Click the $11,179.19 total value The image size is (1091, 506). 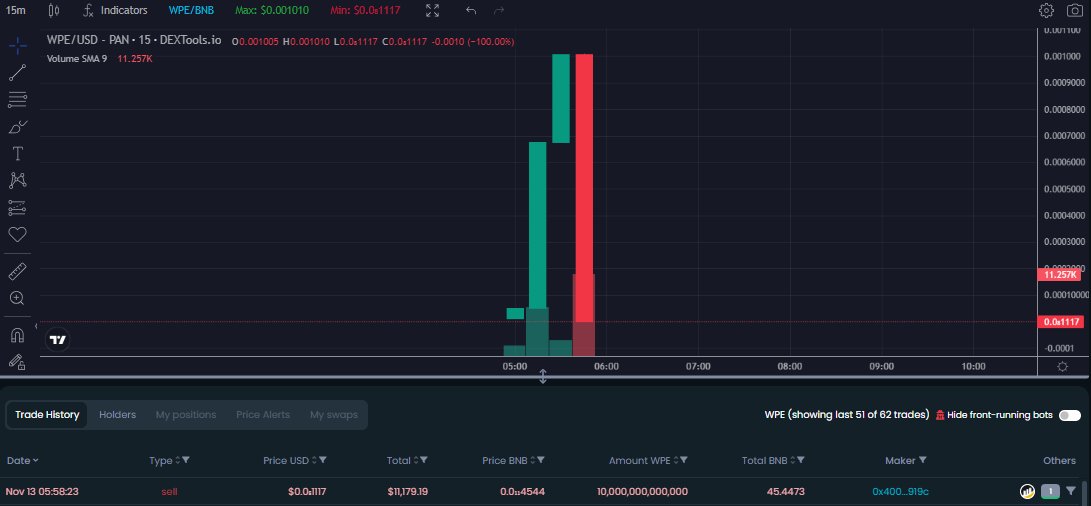pyautogui.click(x=408, y=491)
